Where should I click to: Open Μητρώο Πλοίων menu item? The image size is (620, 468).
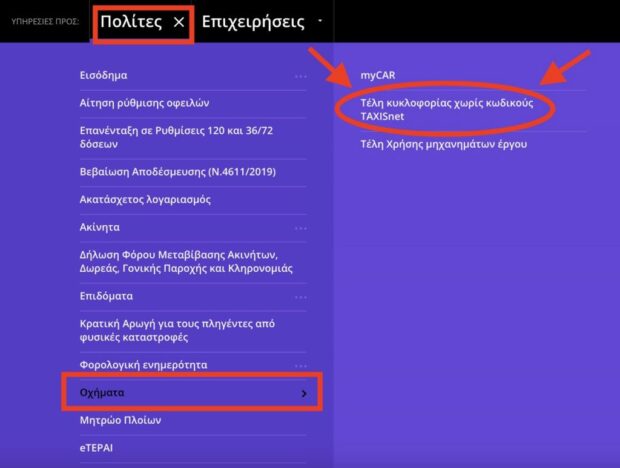[120, 420]
